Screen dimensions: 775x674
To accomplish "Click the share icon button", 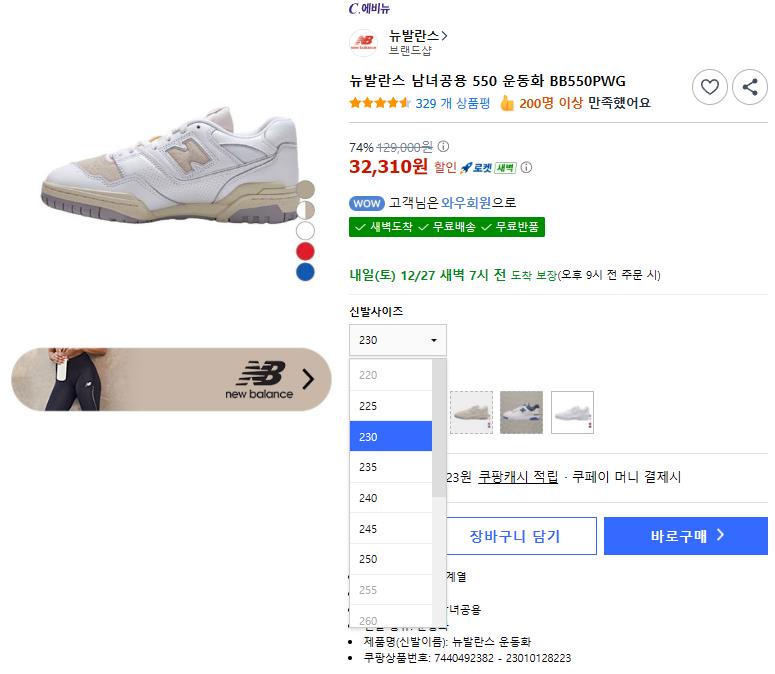I will pyautogui.click(x=750, y=87).
